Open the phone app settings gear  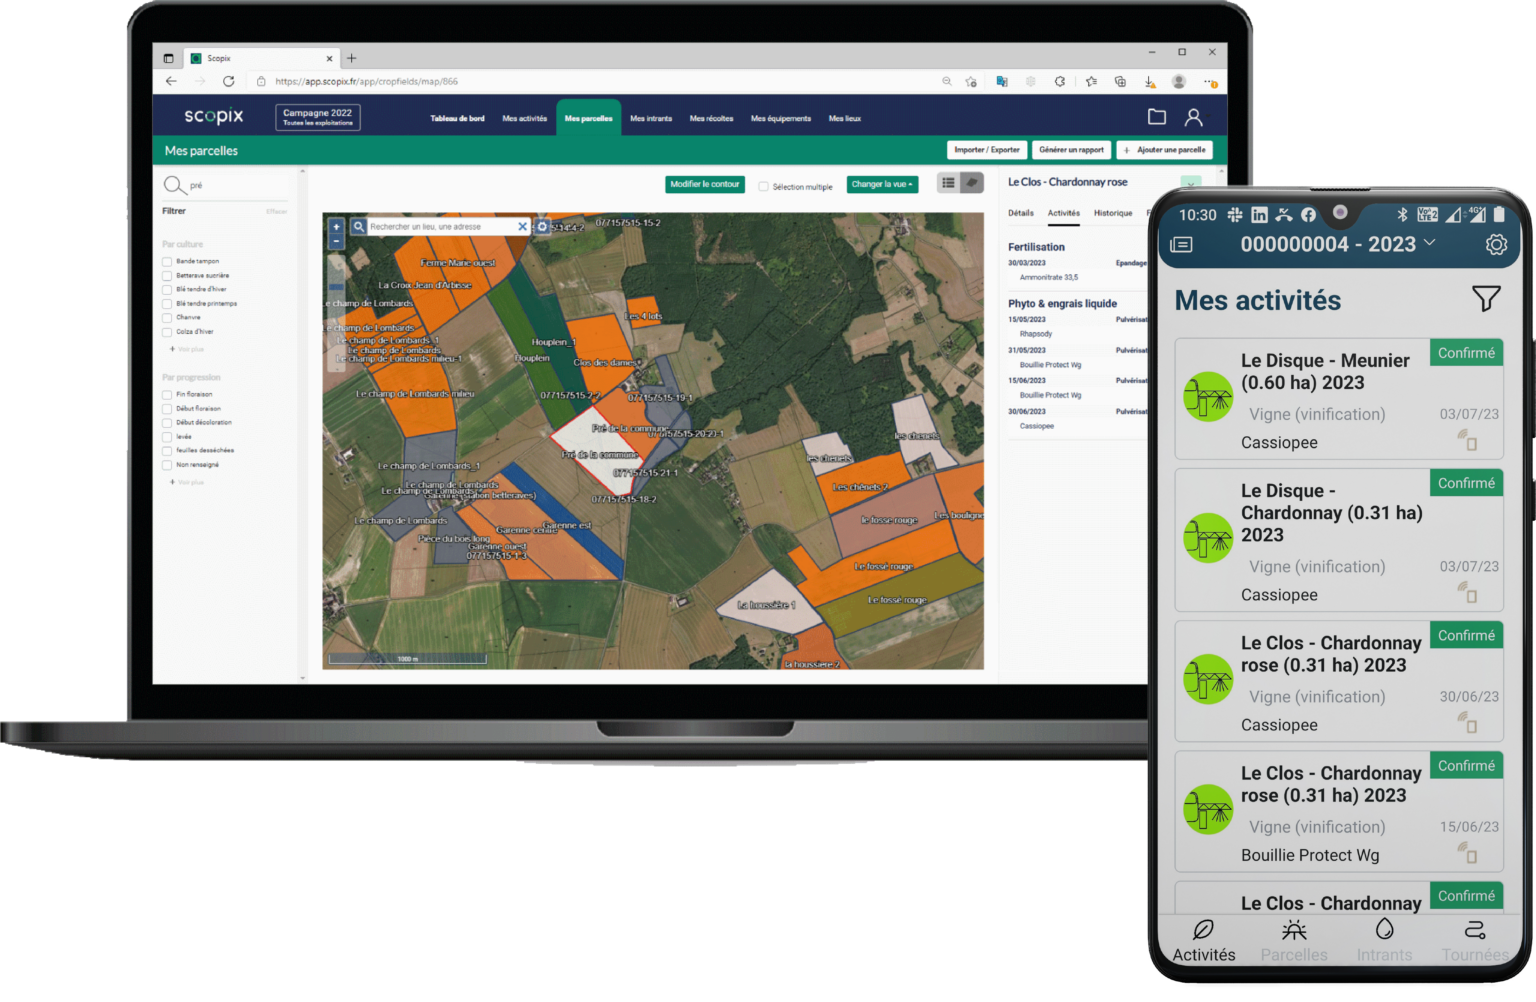1495,245
